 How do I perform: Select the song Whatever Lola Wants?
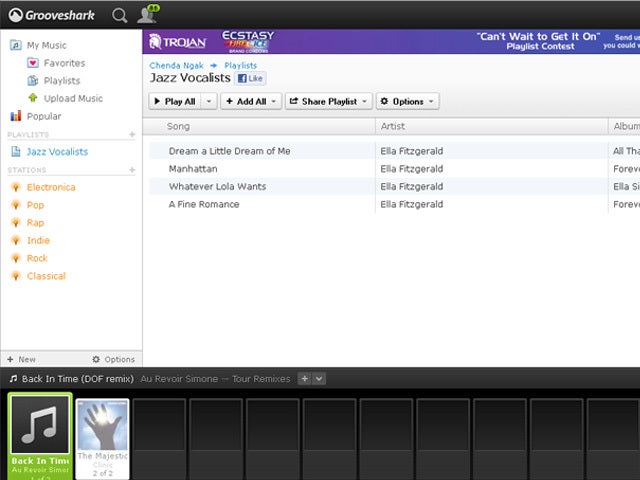click(218, 187)
